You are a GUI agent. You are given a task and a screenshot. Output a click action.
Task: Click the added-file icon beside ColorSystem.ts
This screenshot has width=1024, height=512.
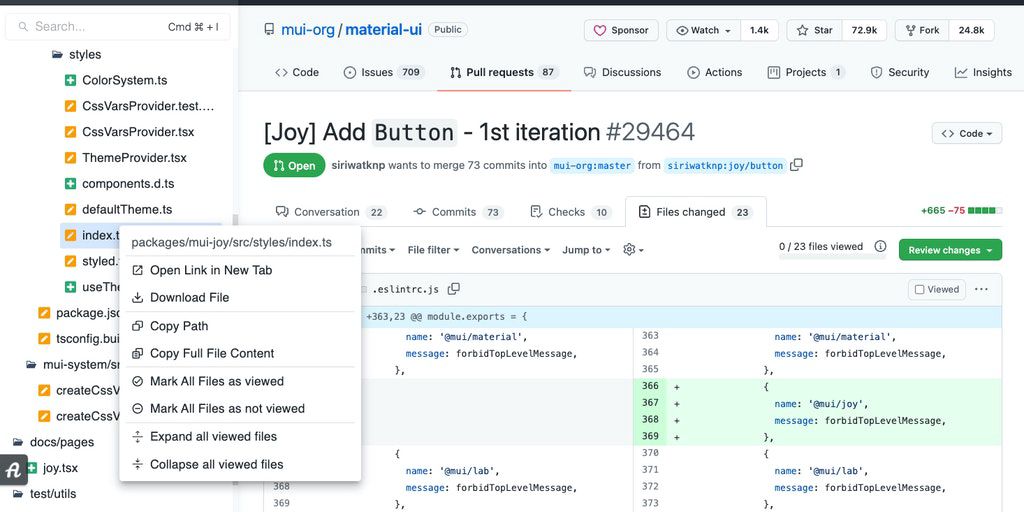point(70,80)
